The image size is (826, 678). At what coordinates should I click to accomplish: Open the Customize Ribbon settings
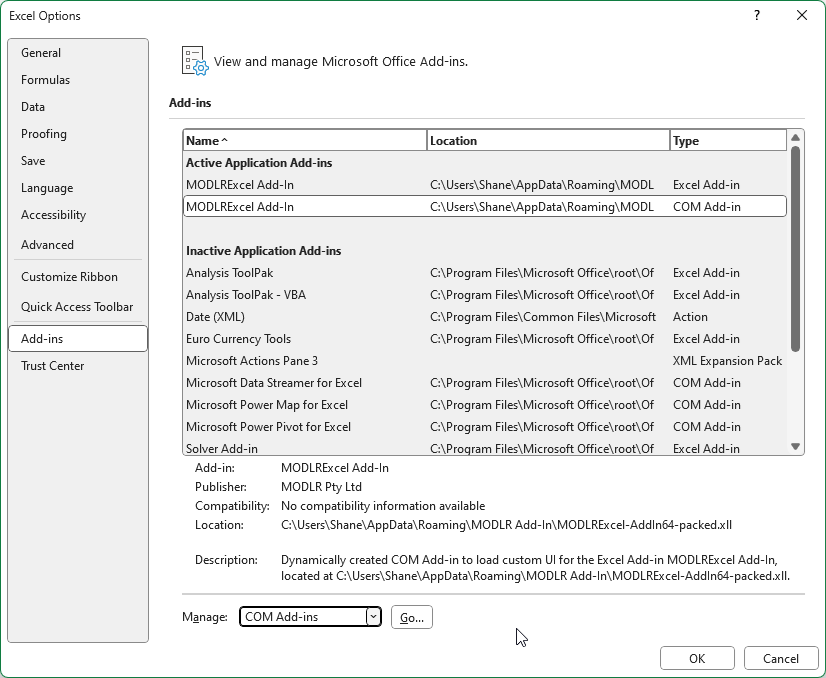coord(68,276)
